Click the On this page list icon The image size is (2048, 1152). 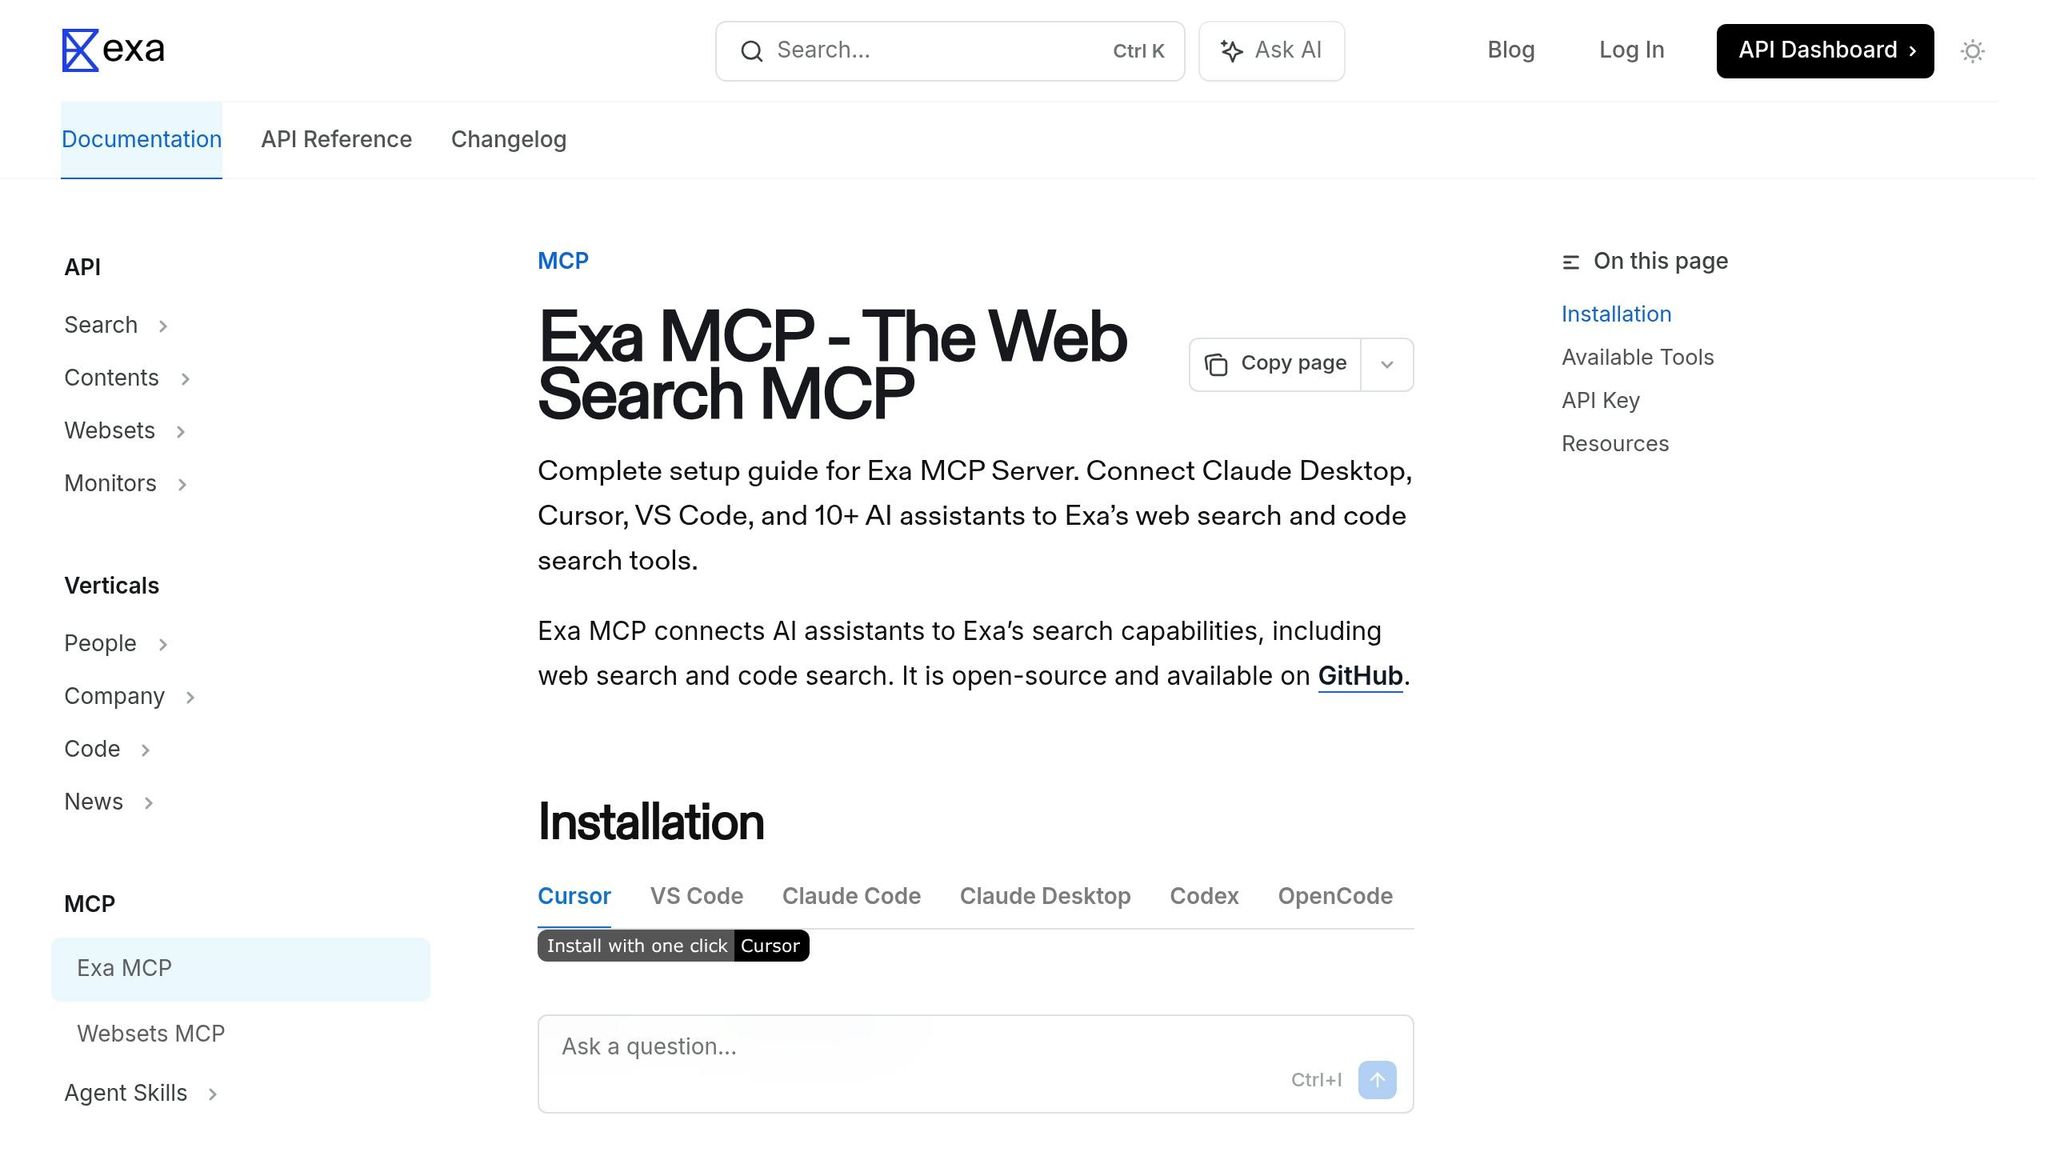click(x=1571, y=262)
